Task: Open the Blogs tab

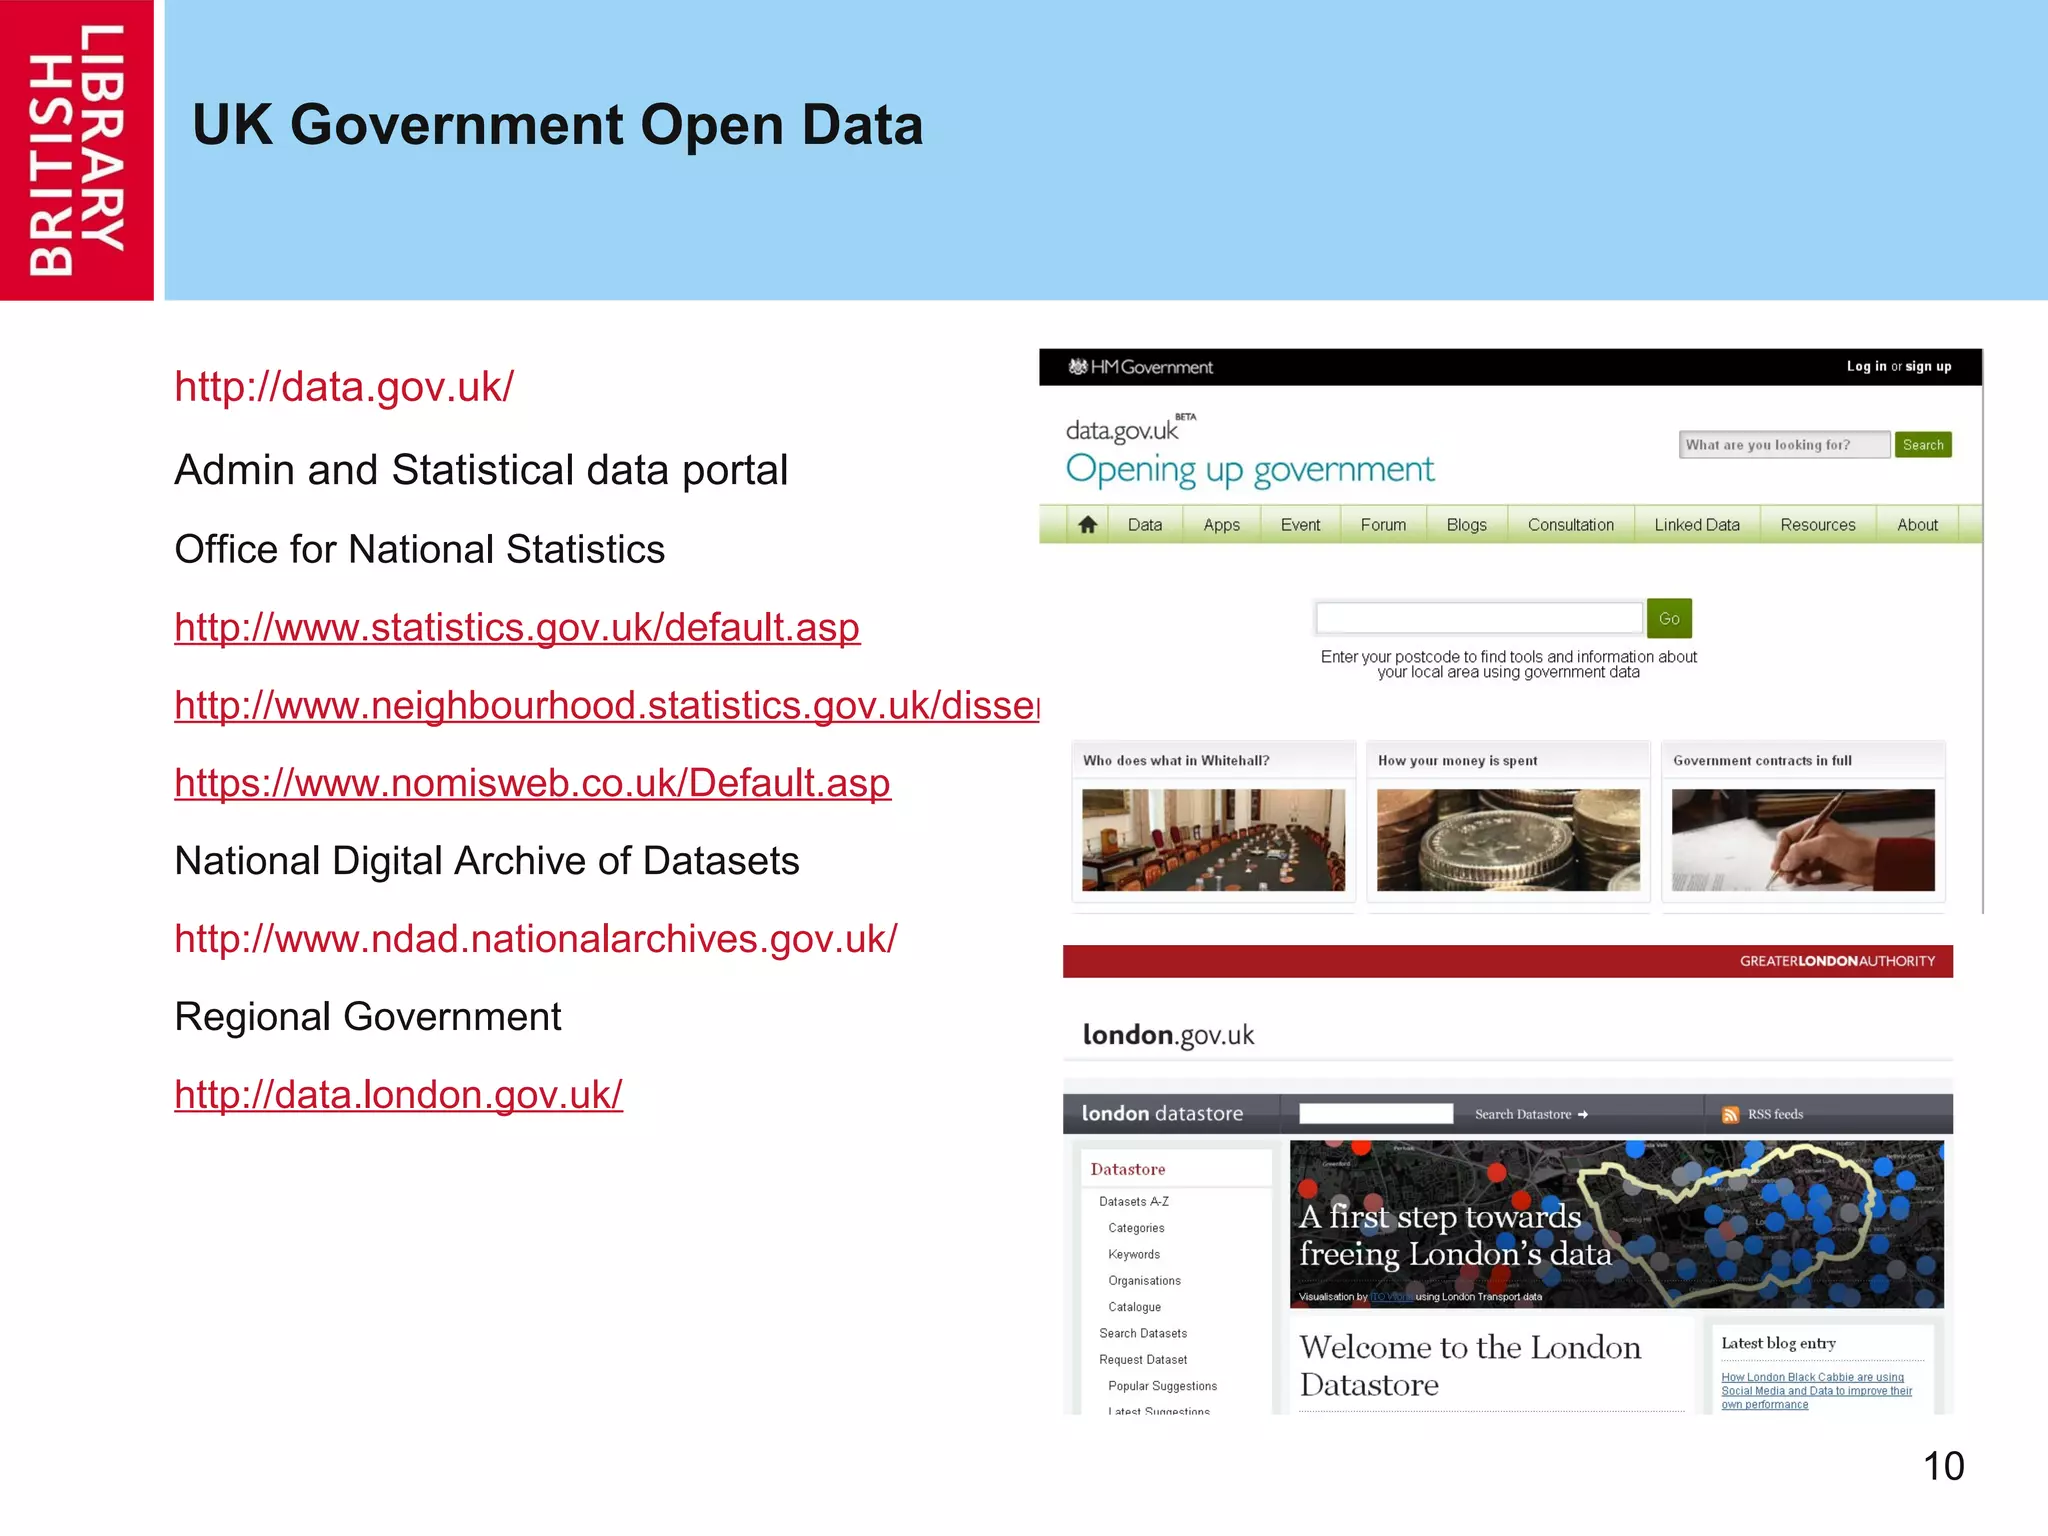Action: (1466, 525)
